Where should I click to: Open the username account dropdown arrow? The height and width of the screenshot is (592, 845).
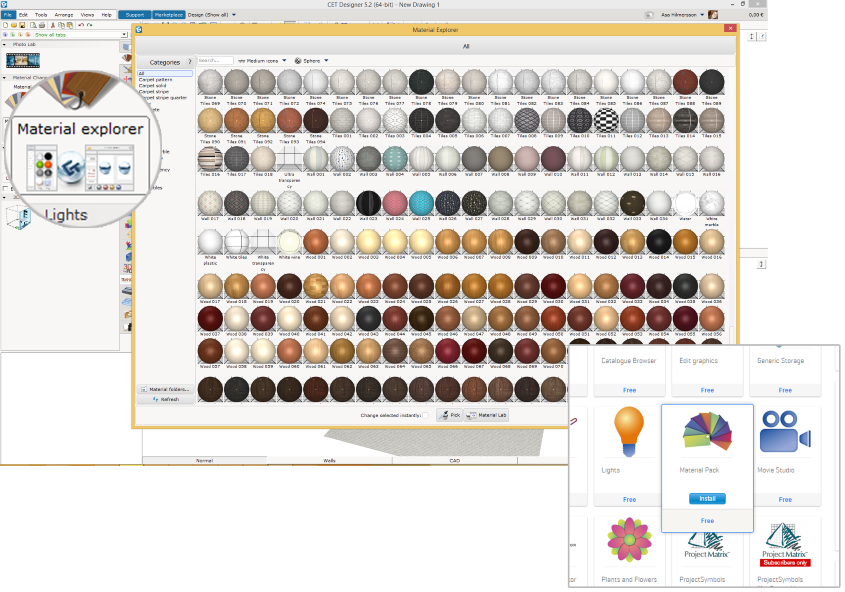[x=702, y=15]
